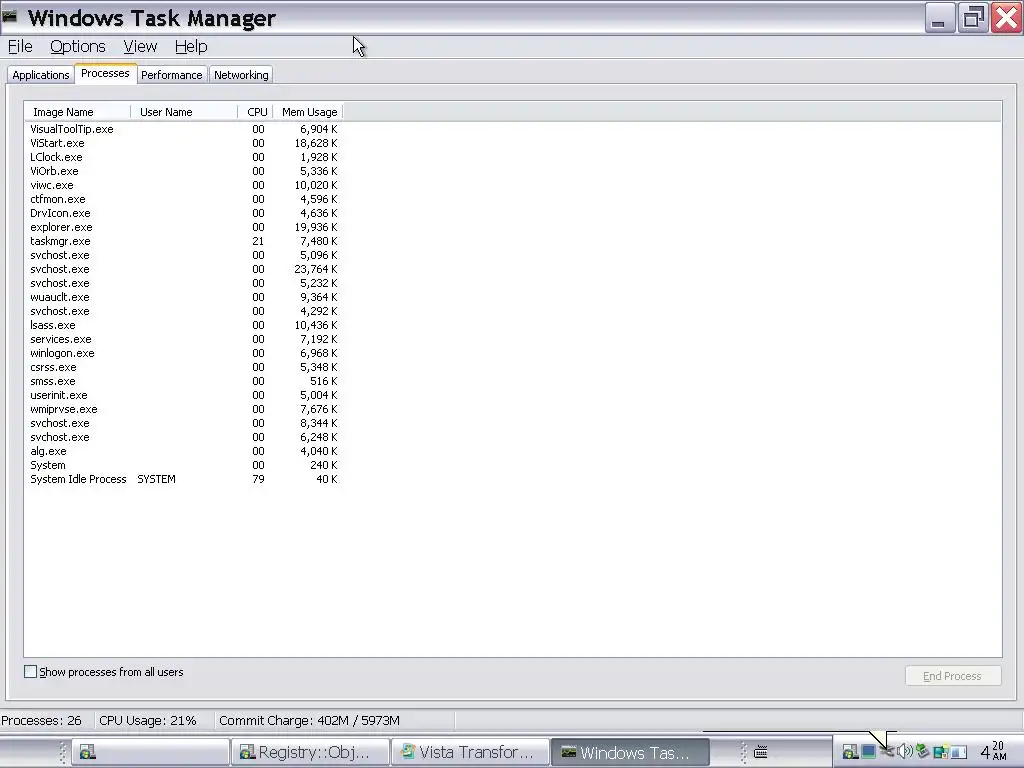Select the Processes tab
The height and width of the screenshot is (768, 1024).
point(105,73)
